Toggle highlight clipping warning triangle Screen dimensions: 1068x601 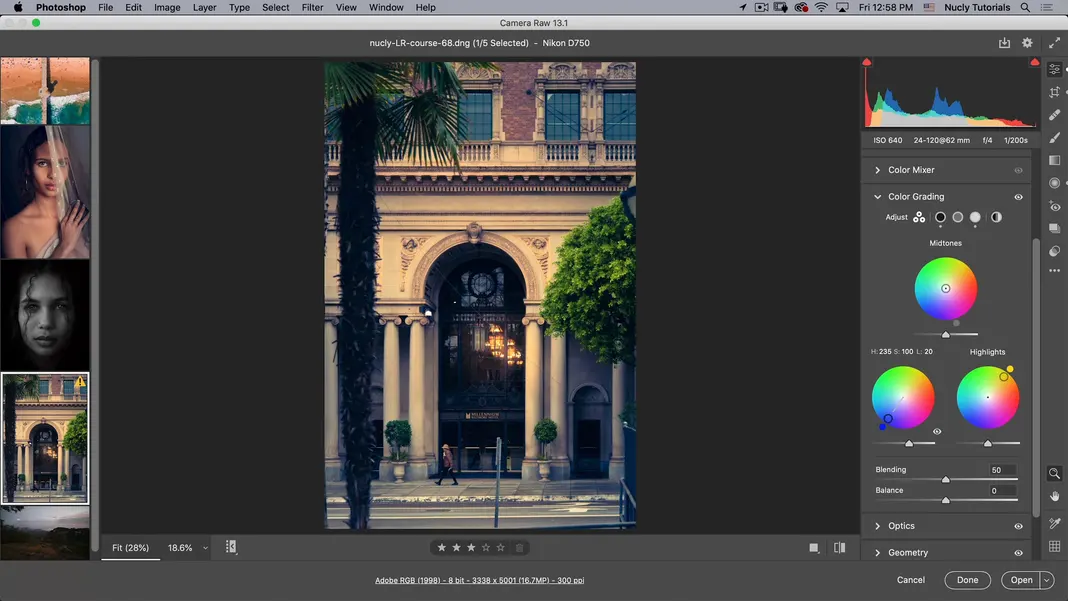coord(1035,62)
